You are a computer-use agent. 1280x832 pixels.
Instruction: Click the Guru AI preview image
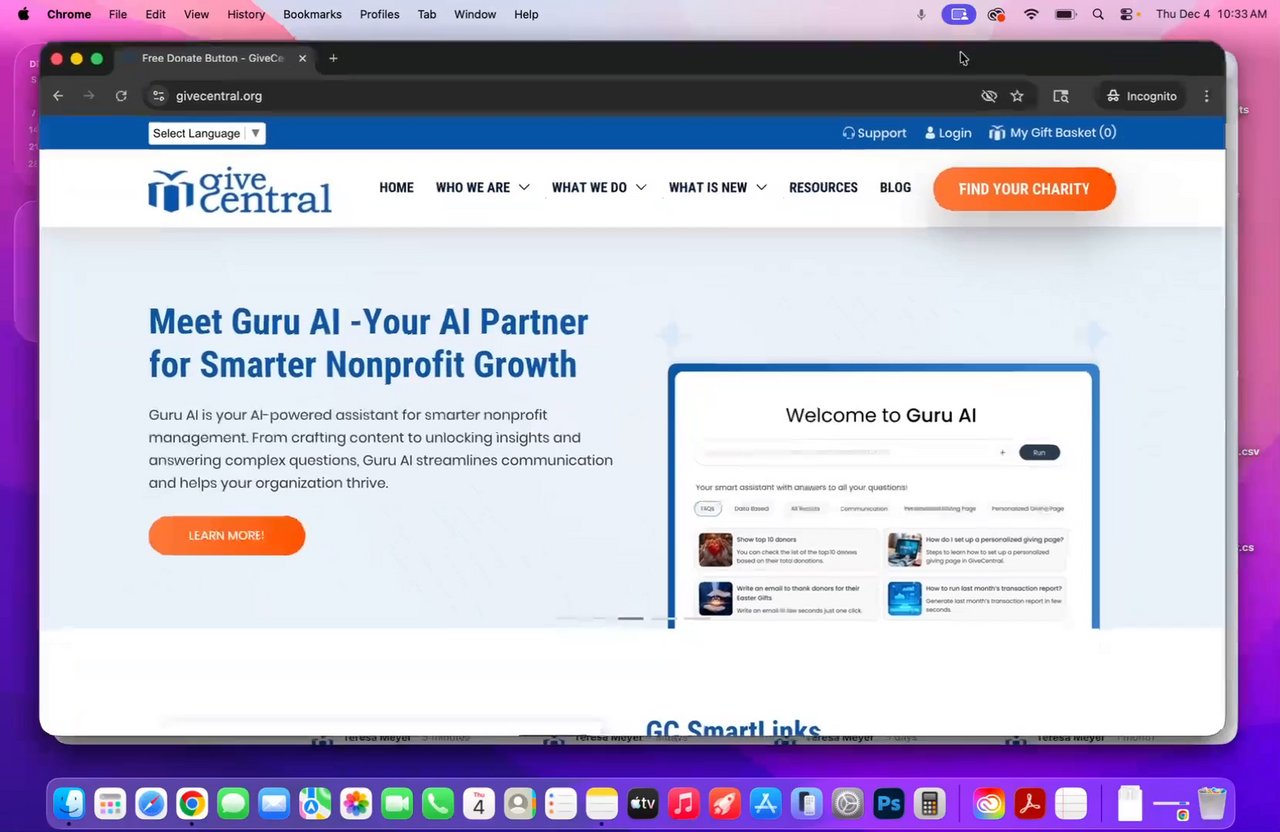tap(883, 496)
